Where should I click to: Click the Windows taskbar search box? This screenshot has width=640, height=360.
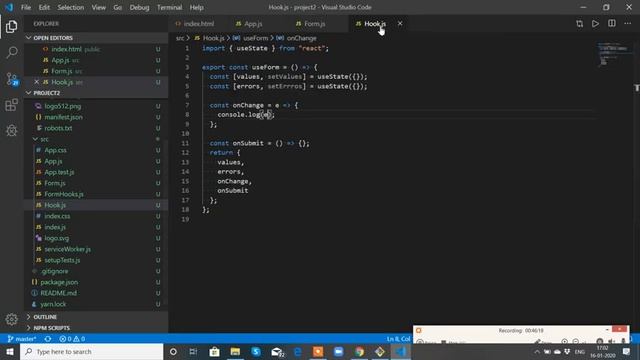(x=91, y=351)
